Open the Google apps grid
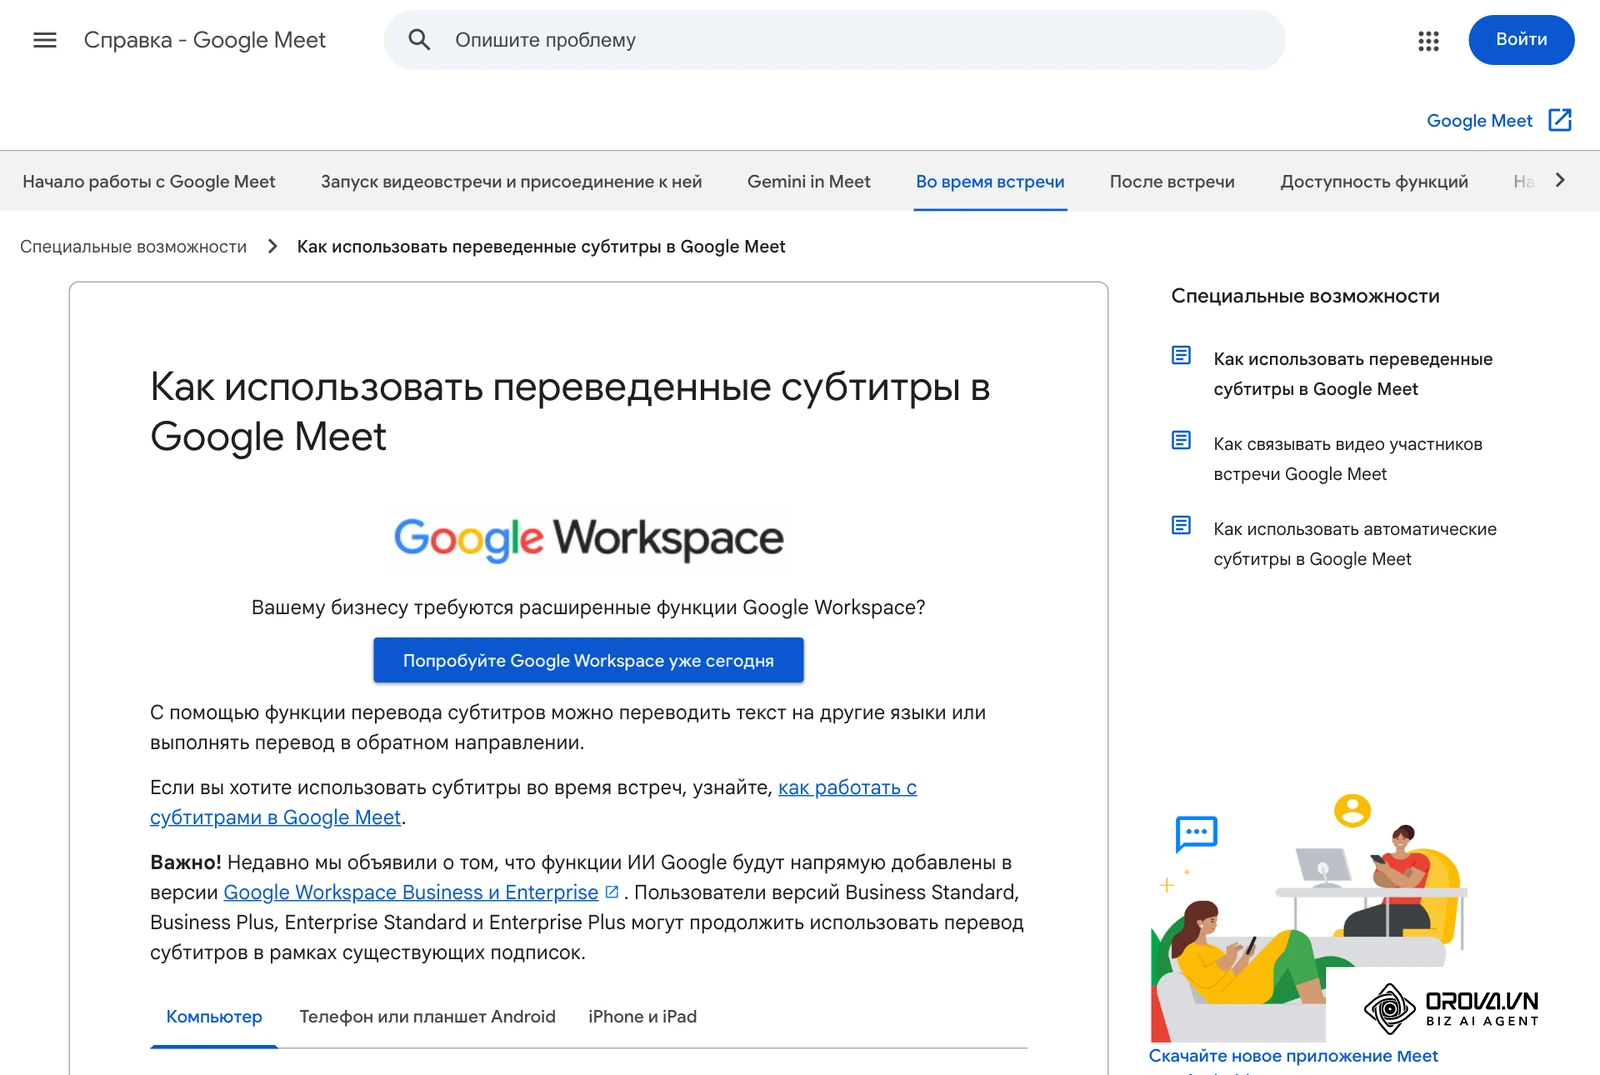This screenshot has height=1075, width=1600. (1428, 40)
